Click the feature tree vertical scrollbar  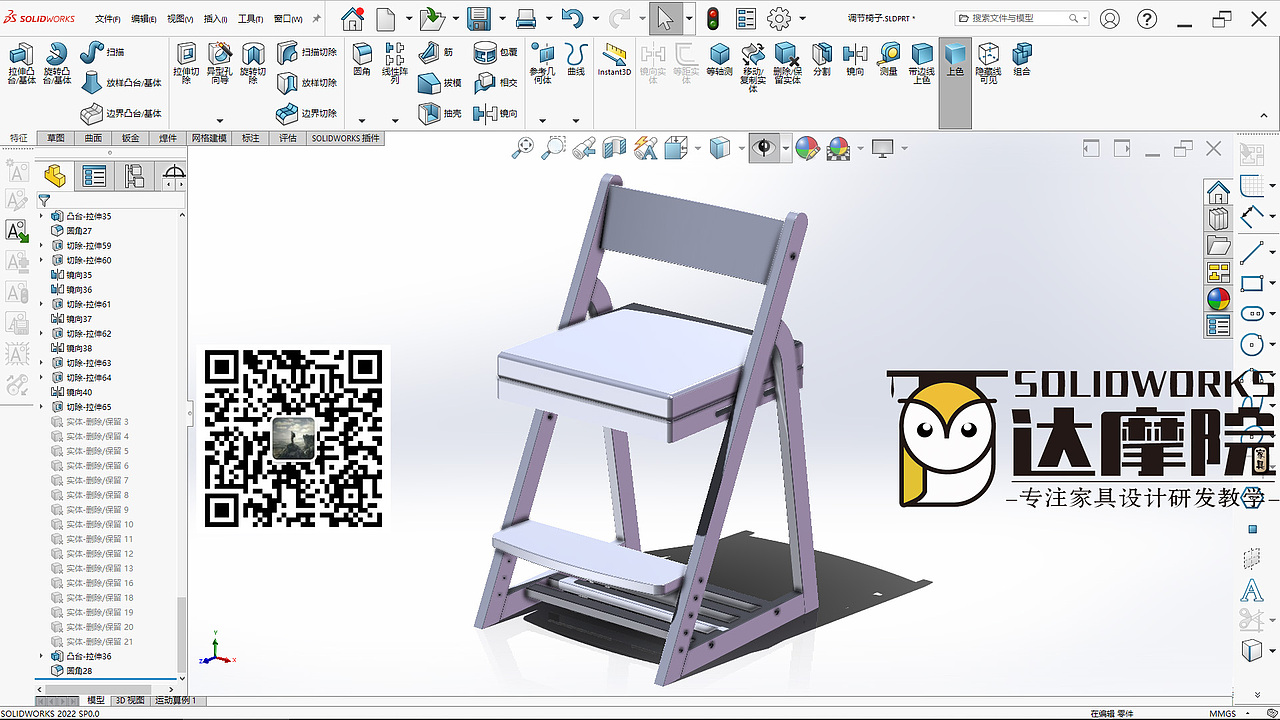click(x=181, y=634)
